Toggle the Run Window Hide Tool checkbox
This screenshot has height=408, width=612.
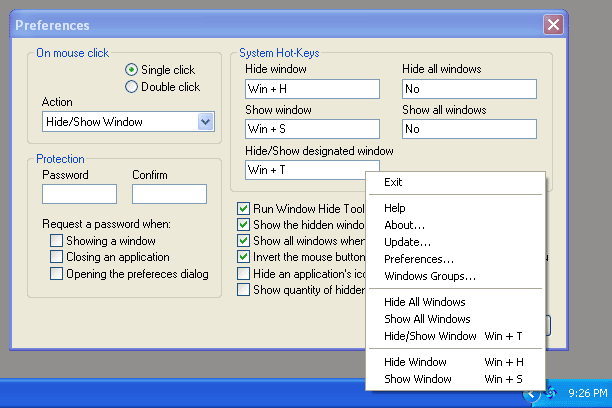(x=243, y=209)
